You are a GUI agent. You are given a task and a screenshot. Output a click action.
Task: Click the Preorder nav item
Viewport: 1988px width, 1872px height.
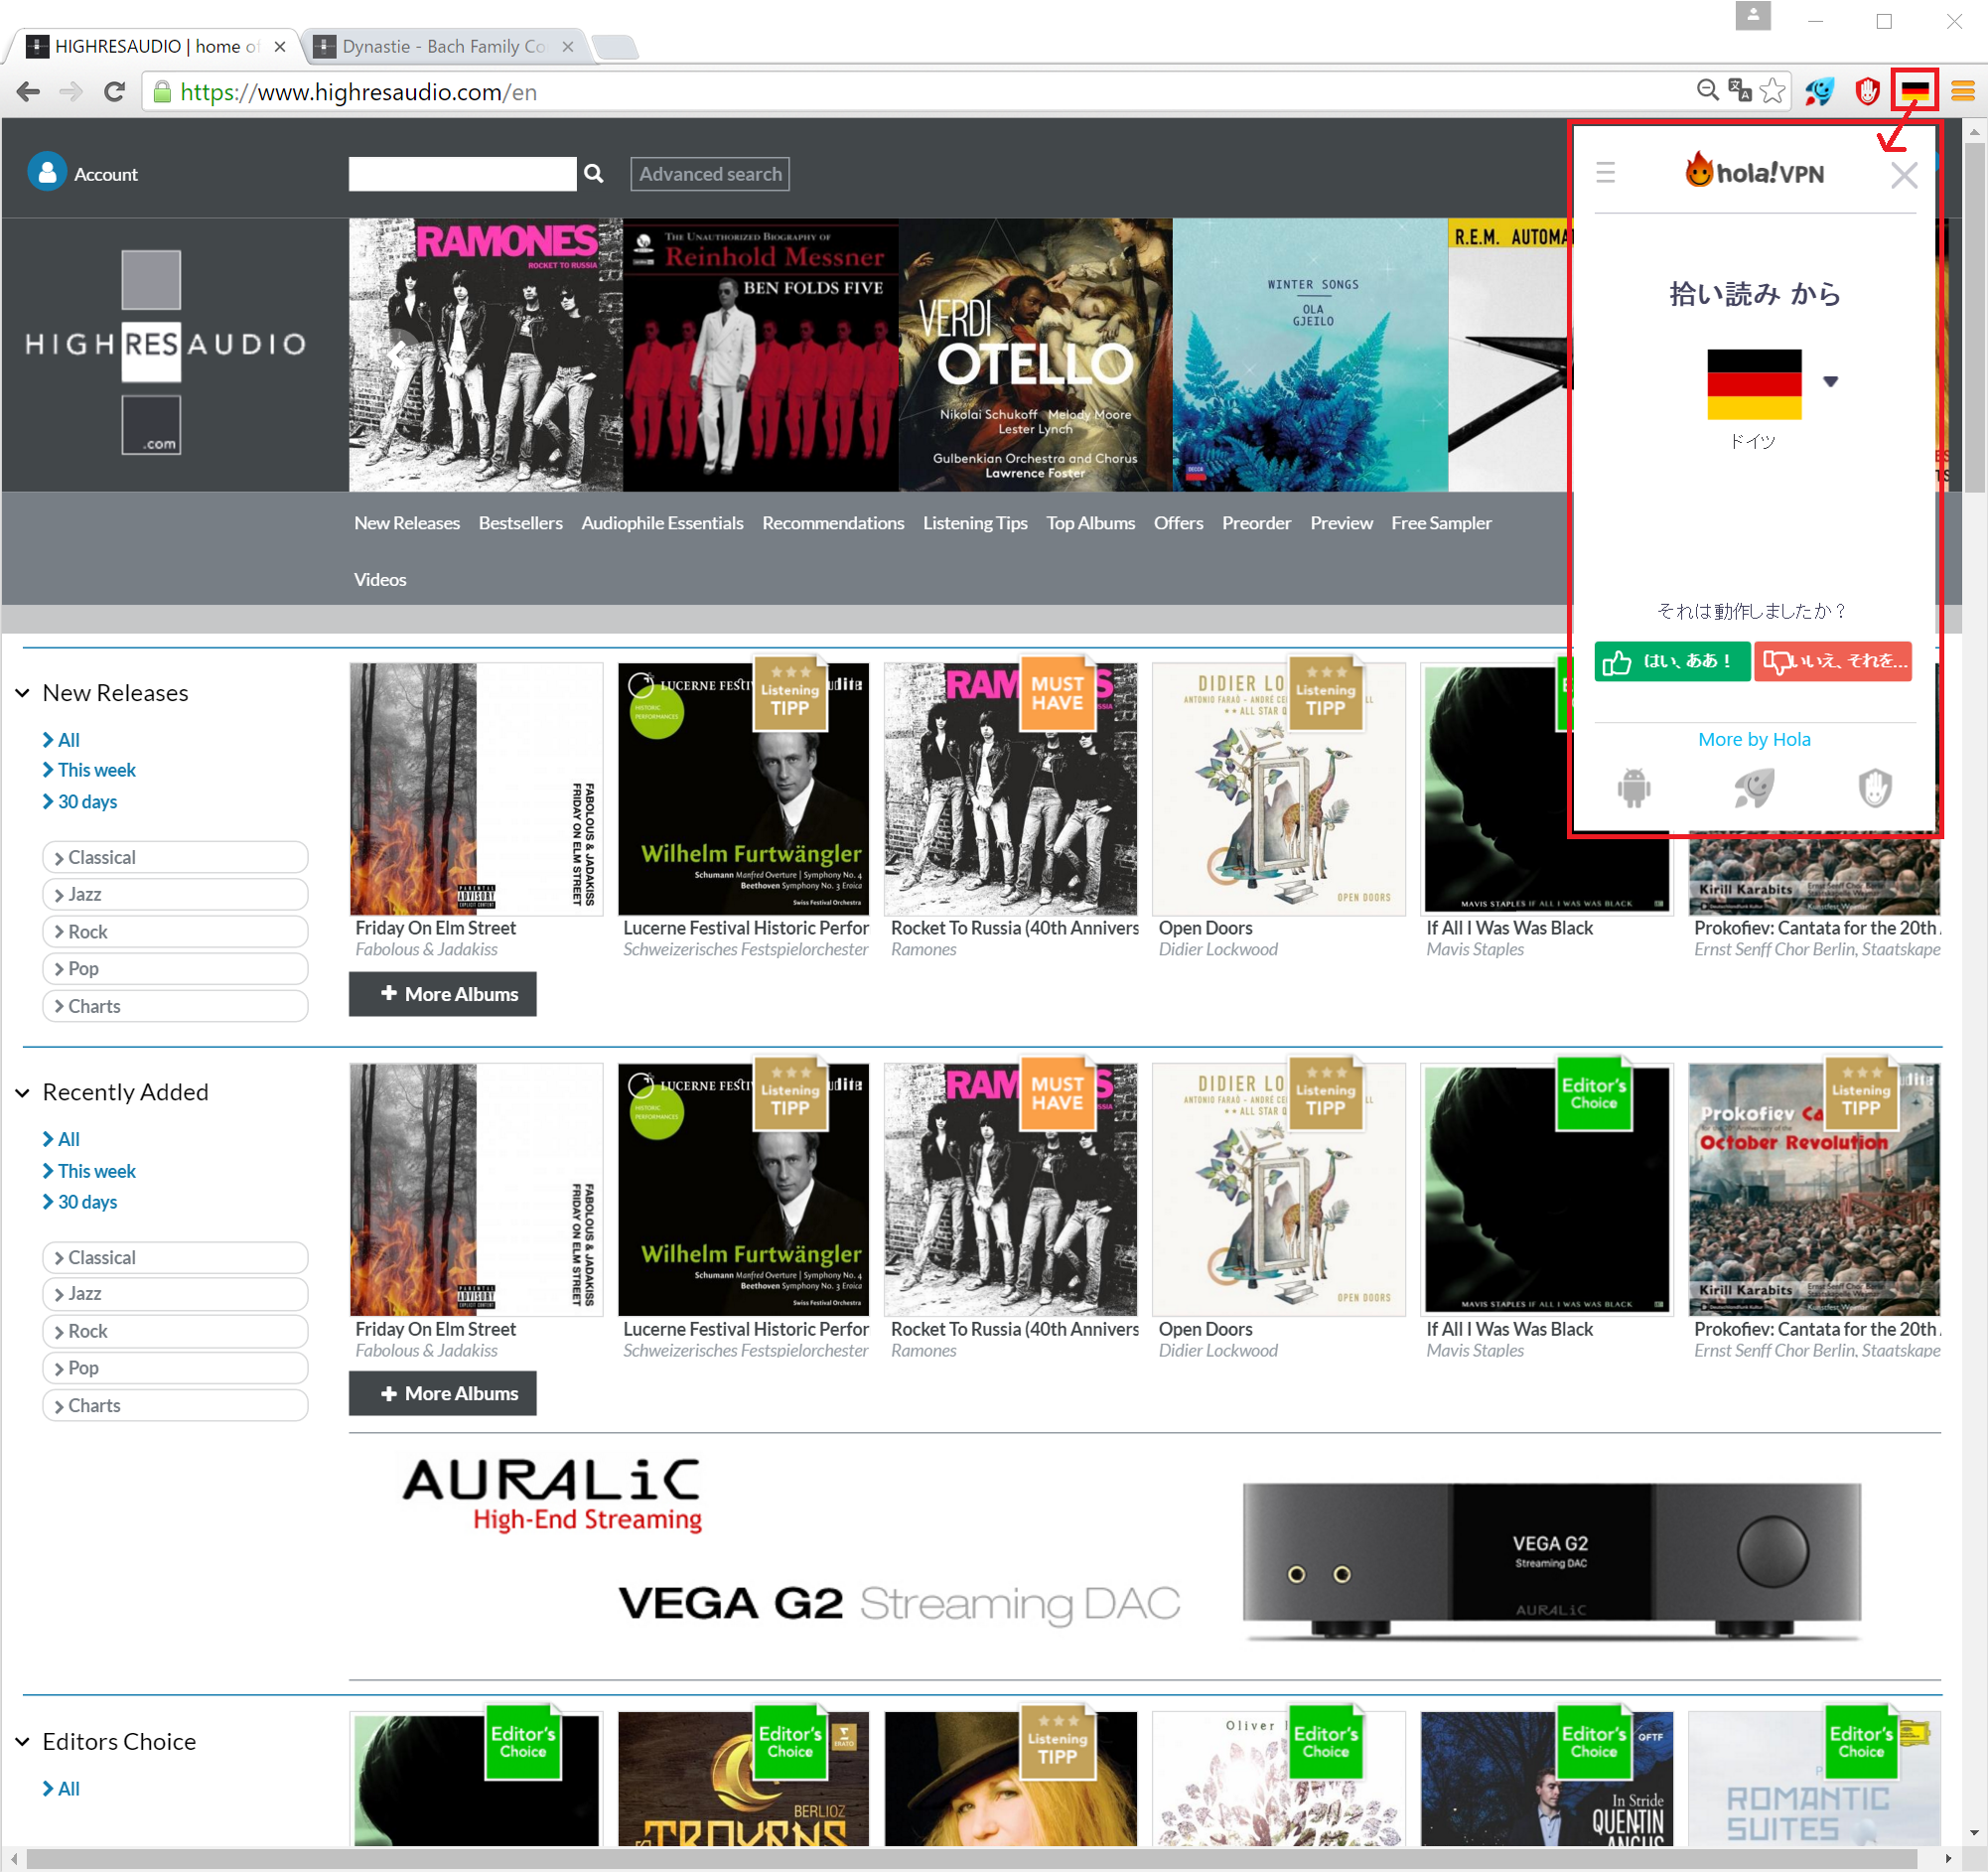point(1256,523)
